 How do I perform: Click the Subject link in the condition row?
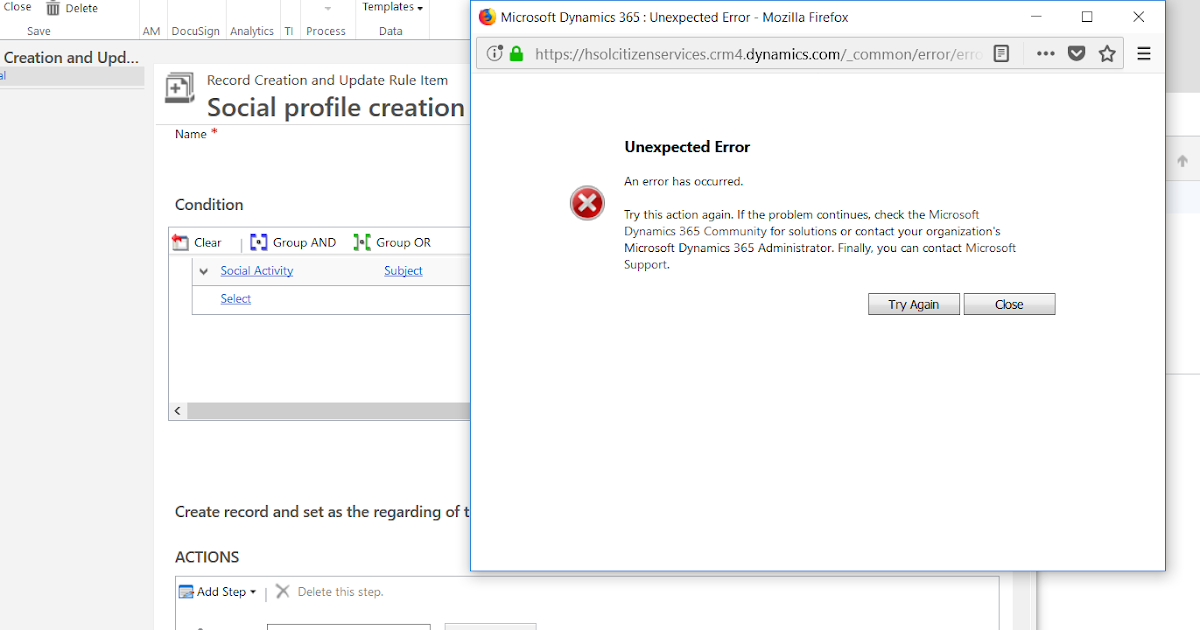click(x=403, y=270)
